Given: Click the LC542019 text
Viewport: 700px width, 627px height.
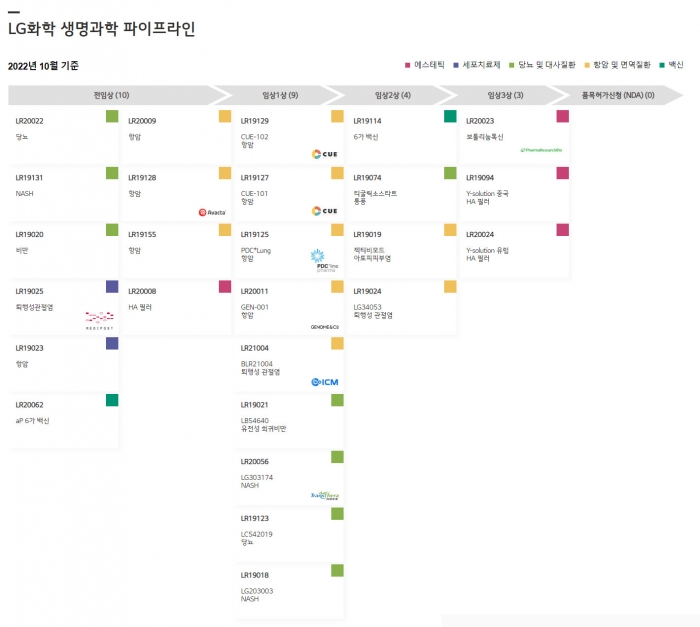Looking at the screenshot, I should [256, 534].
